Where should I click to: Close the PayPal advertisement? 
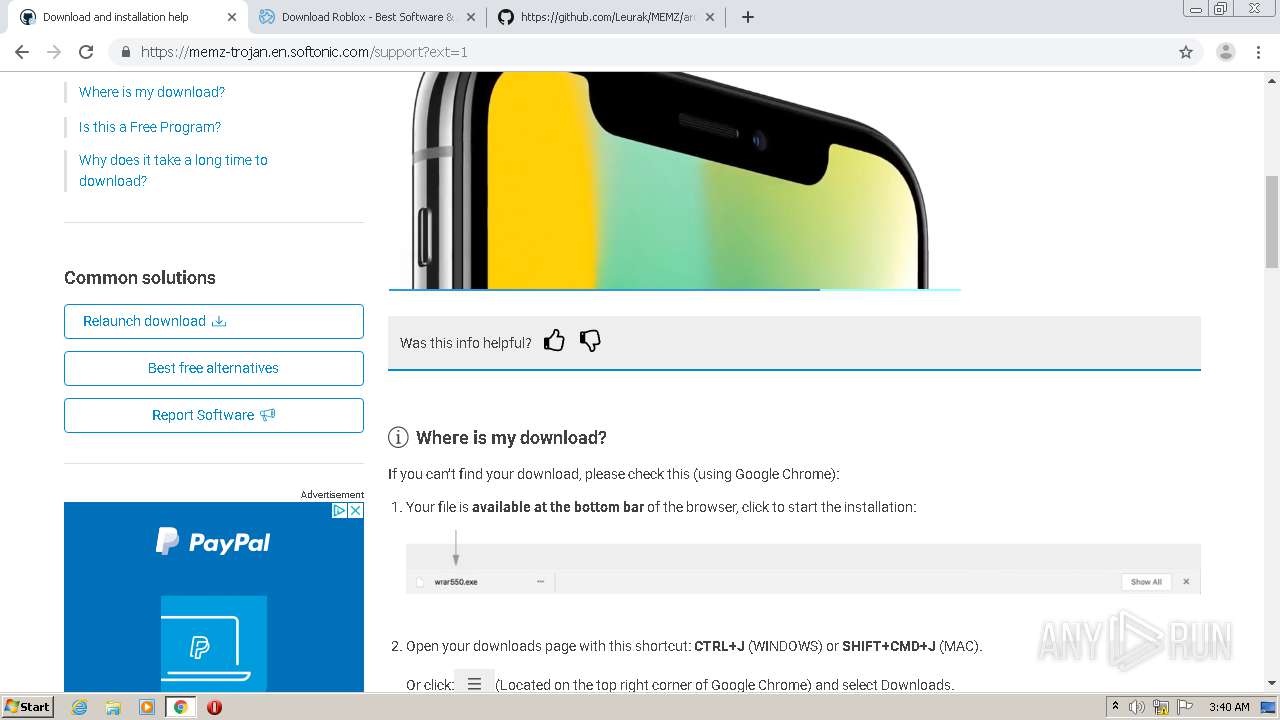(x=355, y=510)
